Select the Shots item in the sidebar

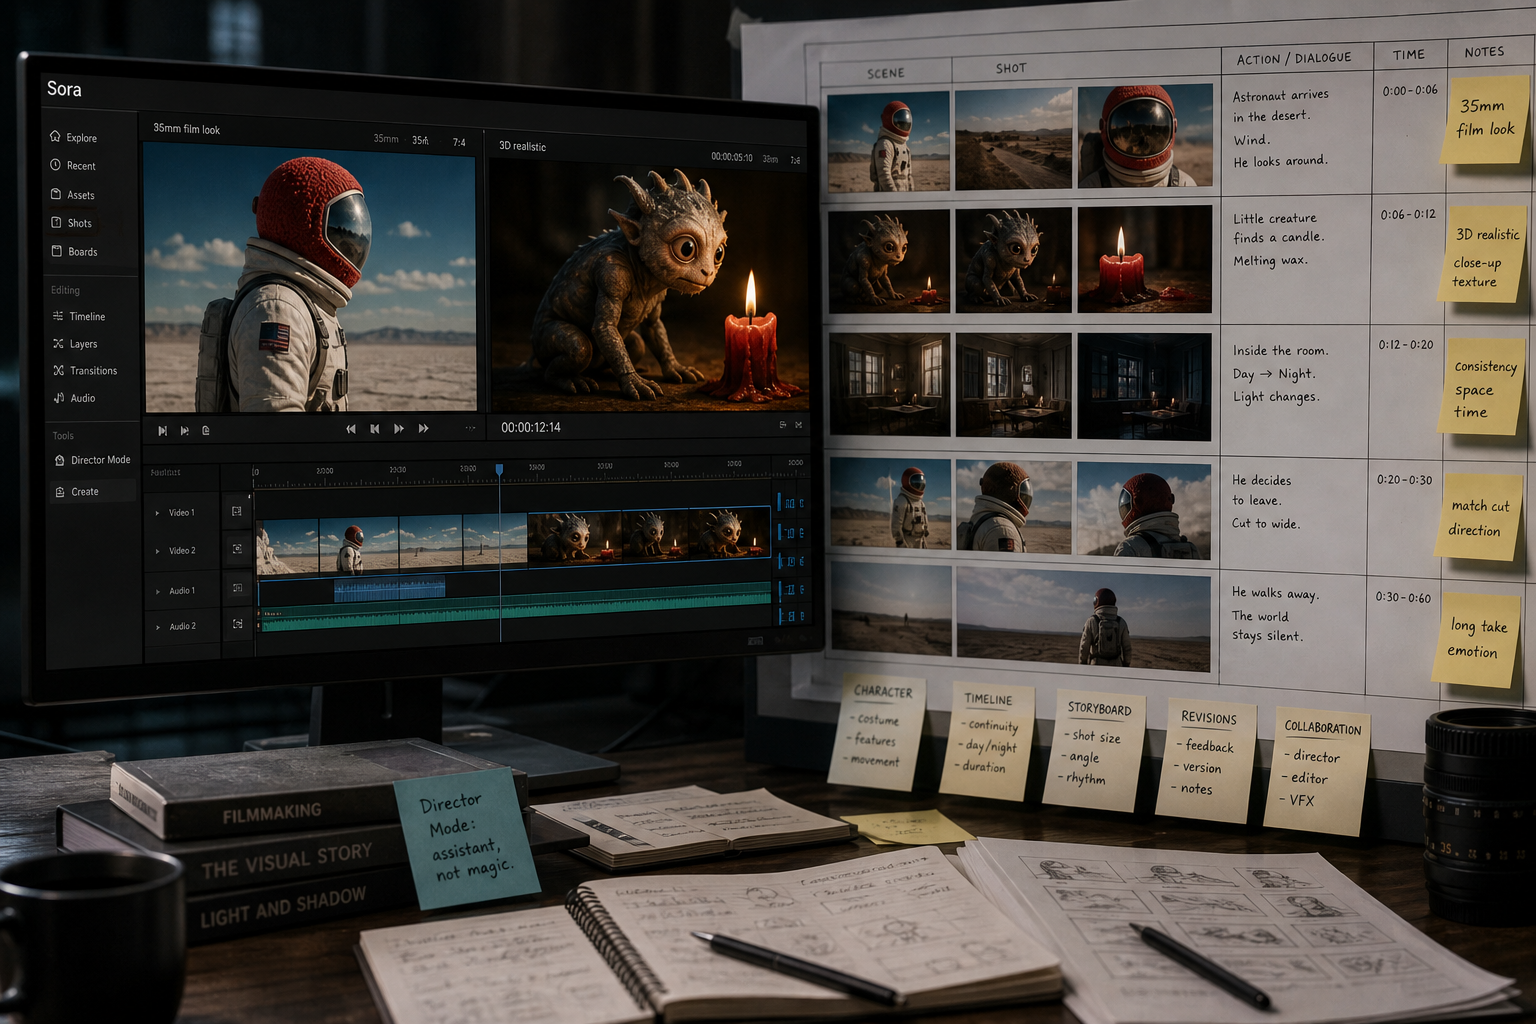[71, 223]
